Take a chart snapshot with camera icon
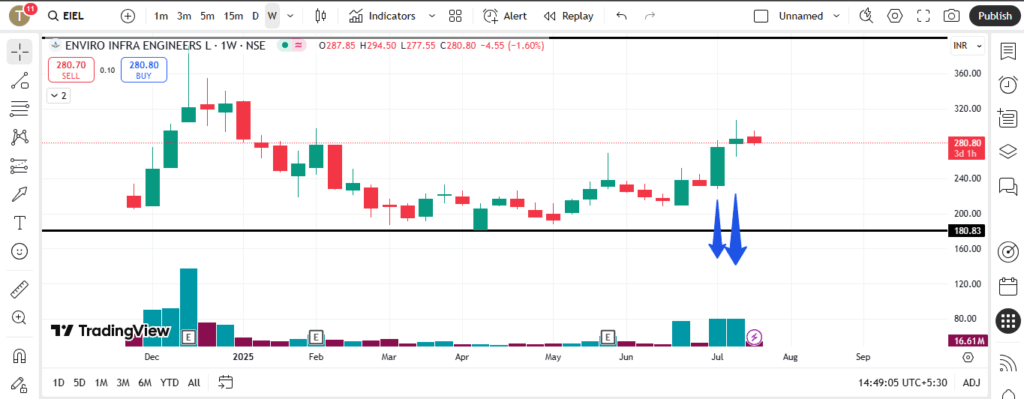Screen dimensions: 1024x399 pos(952,16)
